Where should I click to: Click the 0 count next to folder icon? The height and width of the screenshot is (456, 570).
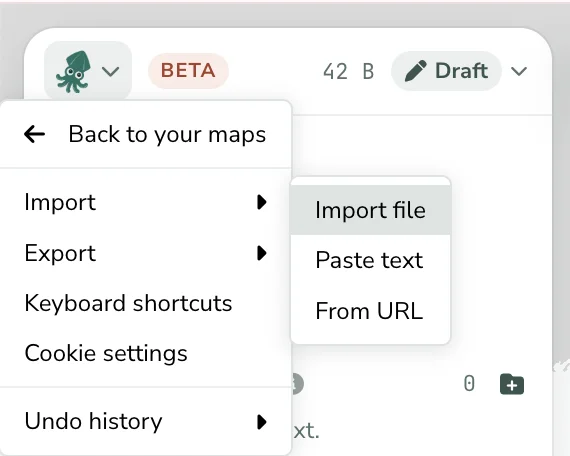click(x=469, y=384)
